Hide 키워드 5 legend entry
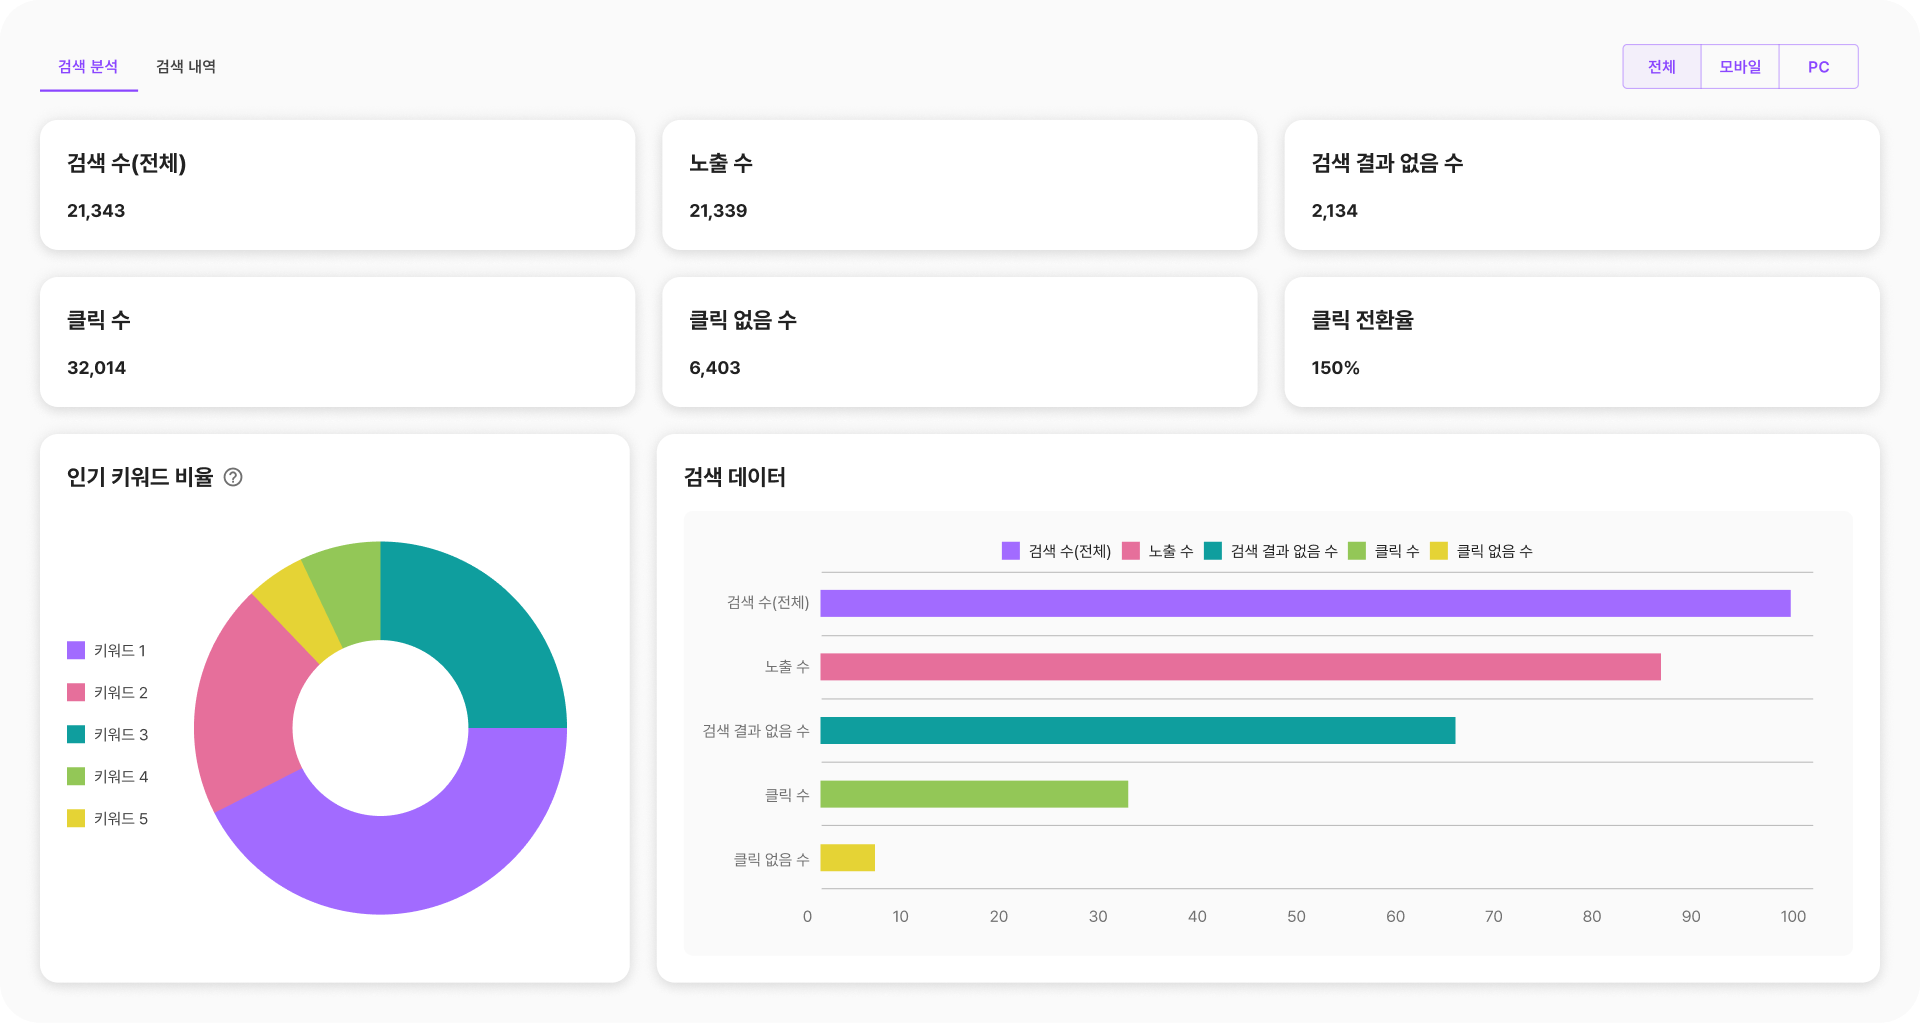This screenshot has width=1920, height=1023. 108,819
